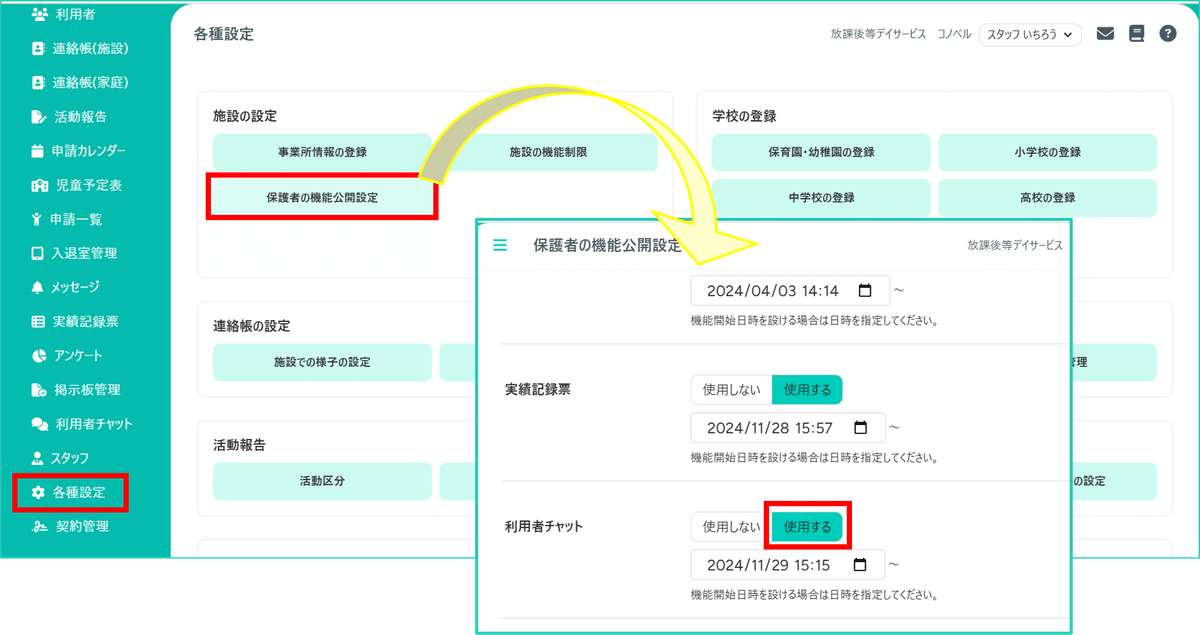Click the 利用者 people icon in sidebar
Viewport: 1200px width, 635px height.
39,14
